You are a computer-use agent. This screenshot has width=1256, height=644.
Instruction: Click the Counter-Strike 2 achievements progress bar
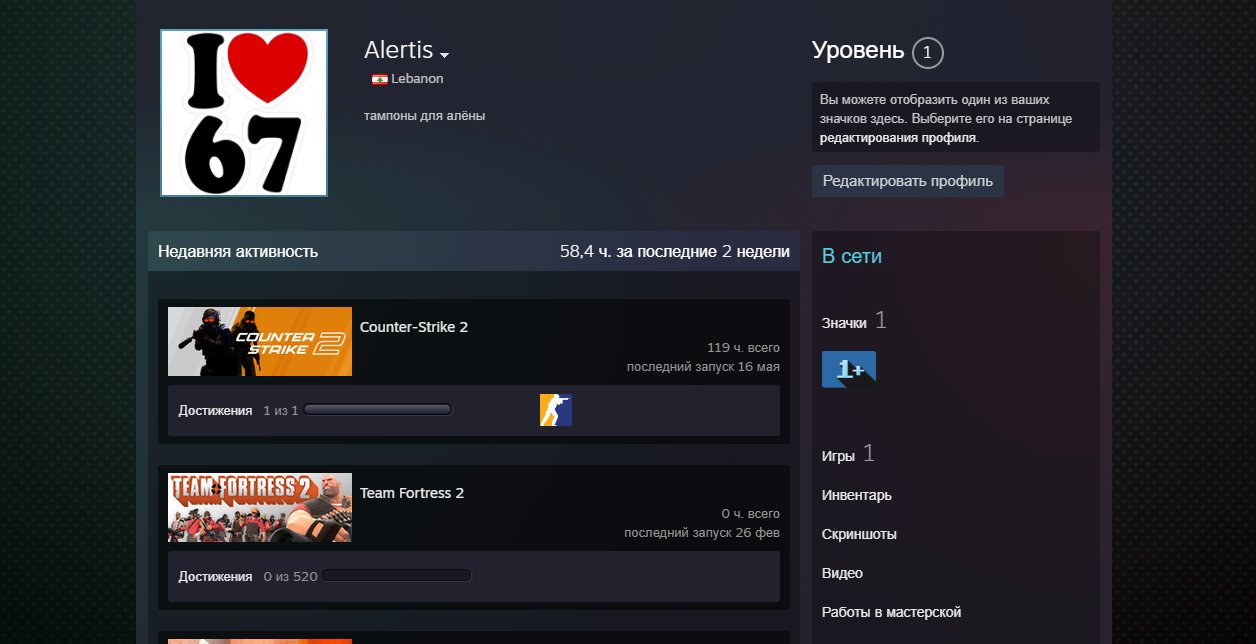pos(378,410)
